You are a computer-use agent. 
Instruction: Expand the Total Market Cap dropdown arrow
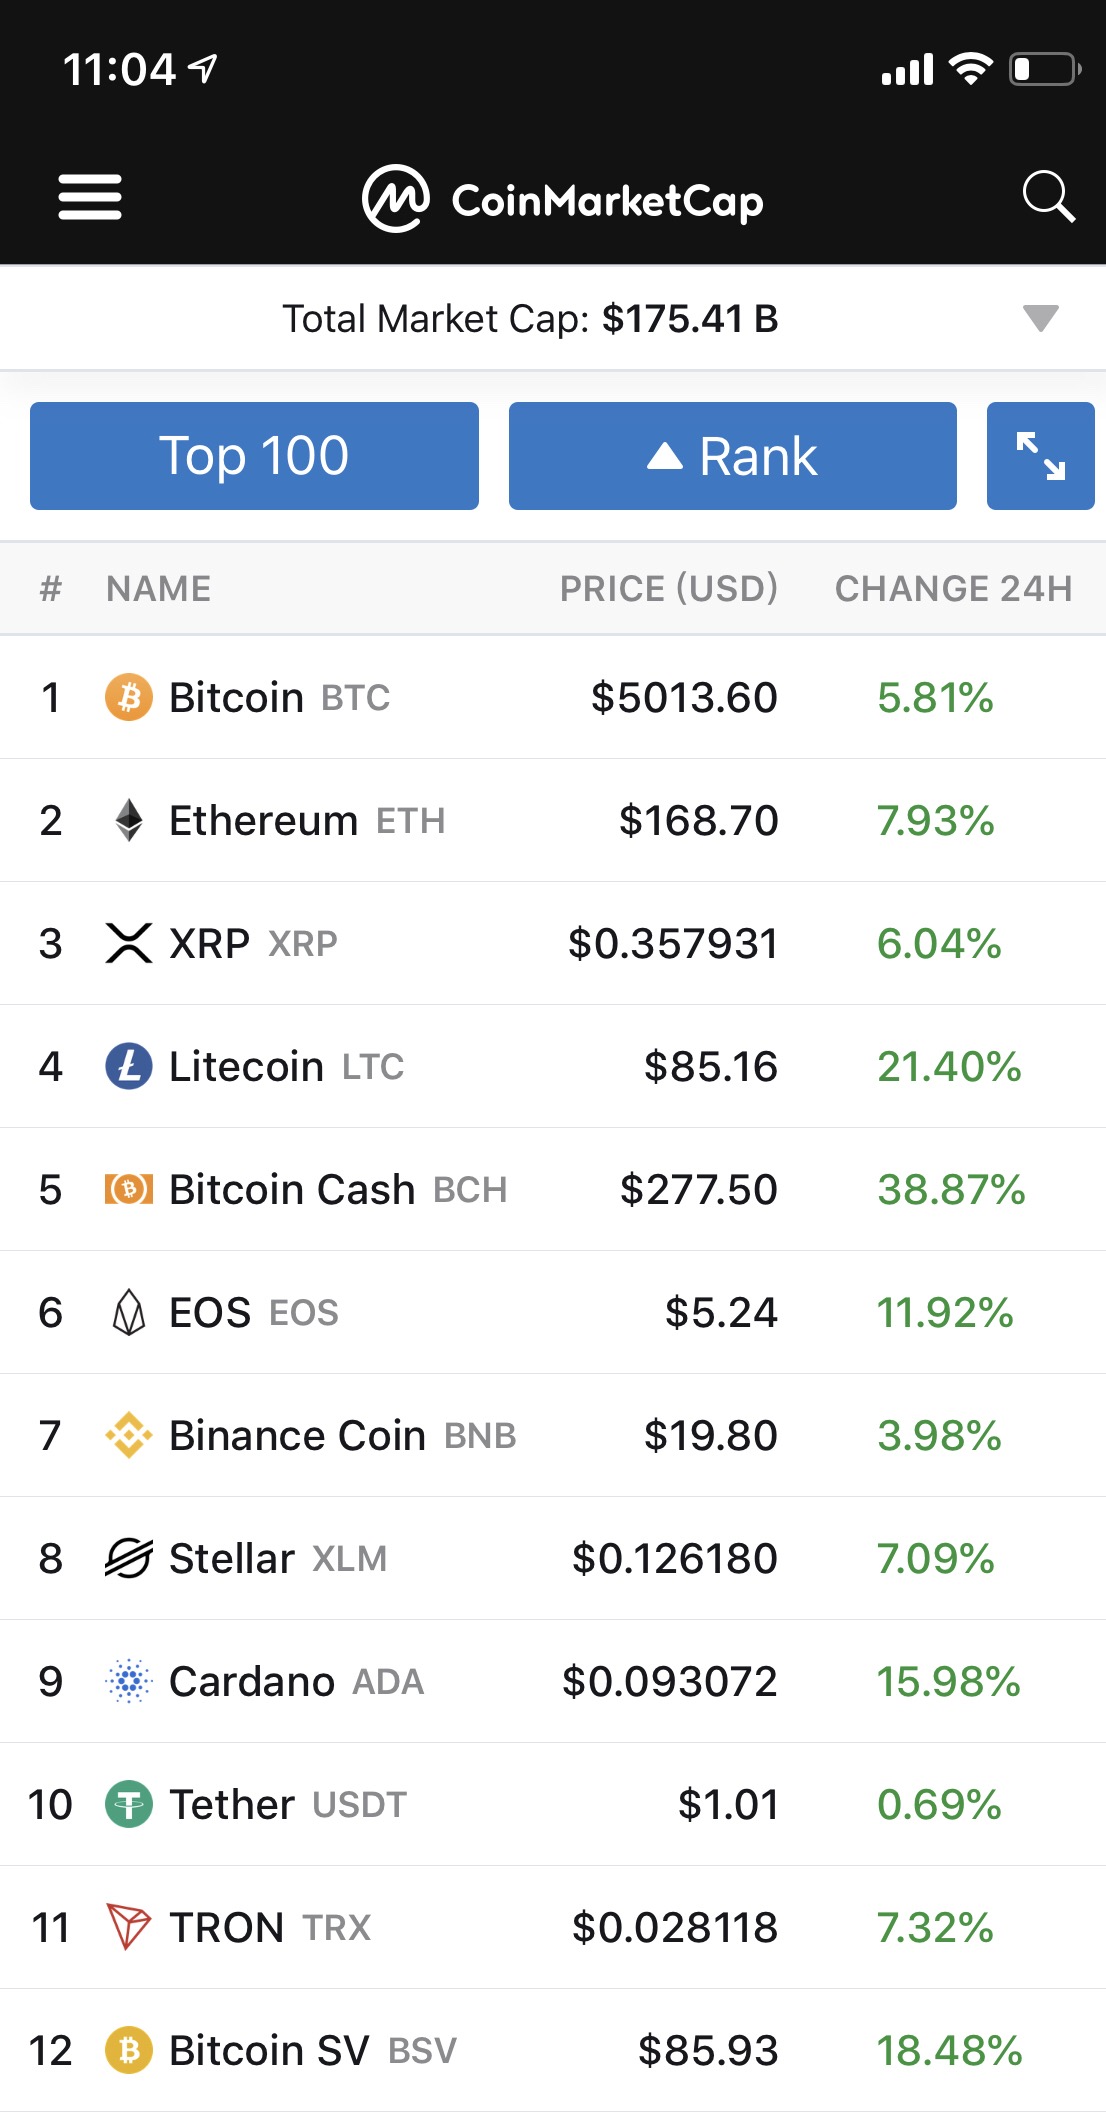point(1041,318)
